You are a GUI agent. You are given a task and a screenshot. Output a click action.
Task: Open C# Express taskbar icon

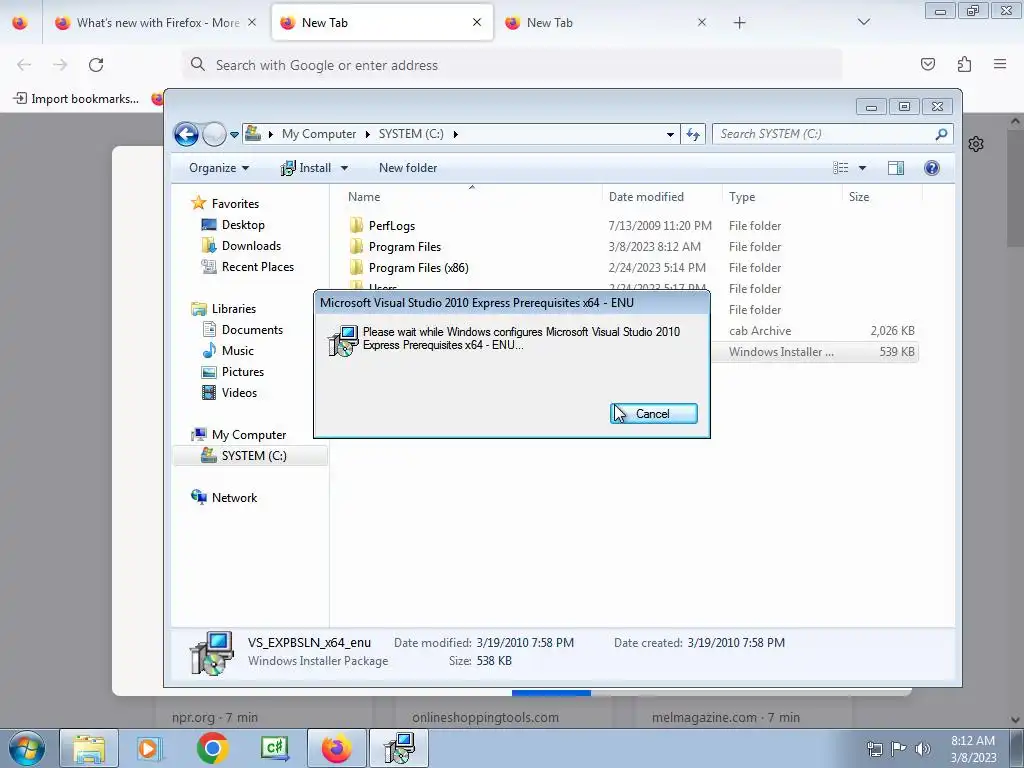pyautogui.click(x=274, y=748)
